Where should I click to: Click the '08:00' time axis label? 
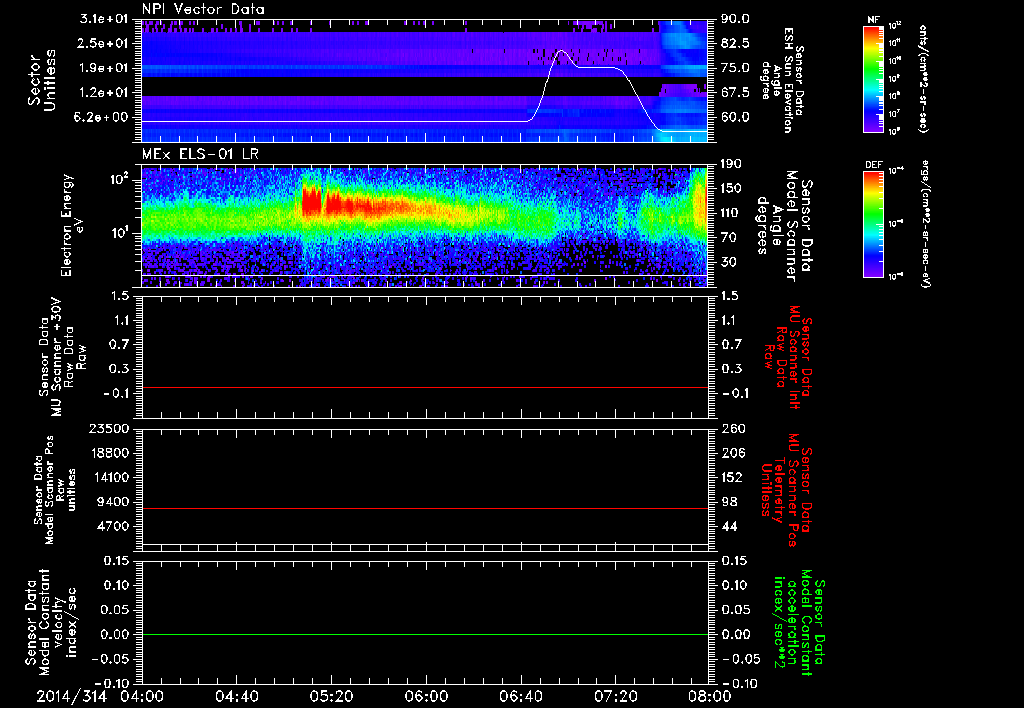pyautogui.click(x=710, y=696)
